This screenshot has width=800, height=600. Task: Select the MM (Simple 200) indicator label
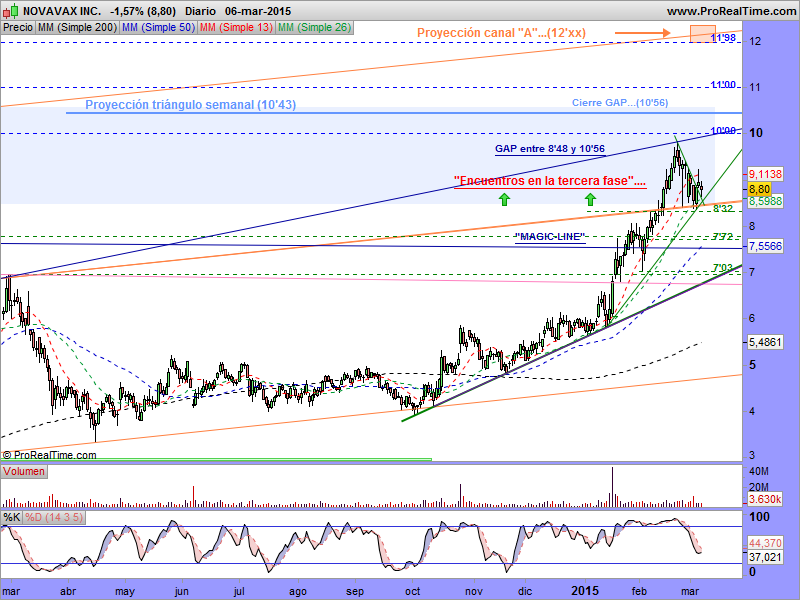(x=77, y=28)
